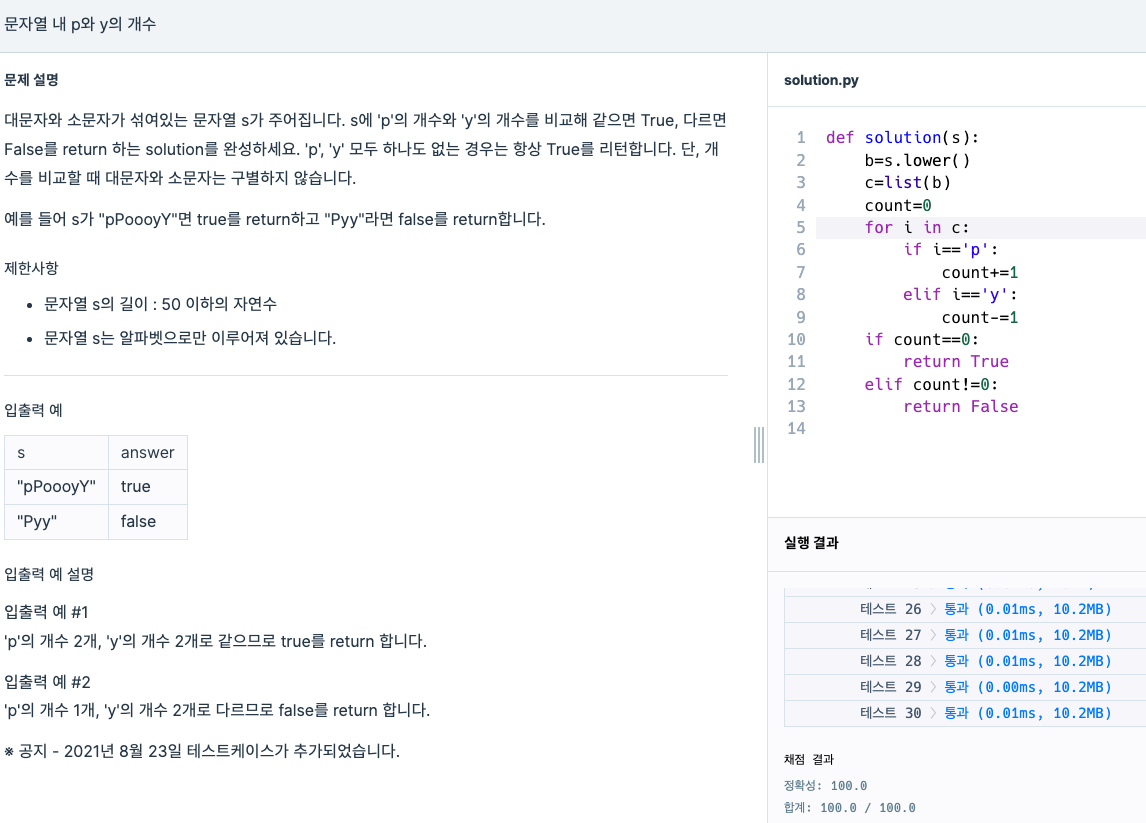The image size is (1146, 823).
Task: Click the 합계: 100.0 / 100.0 text
Action: click(x=849, y=808)
